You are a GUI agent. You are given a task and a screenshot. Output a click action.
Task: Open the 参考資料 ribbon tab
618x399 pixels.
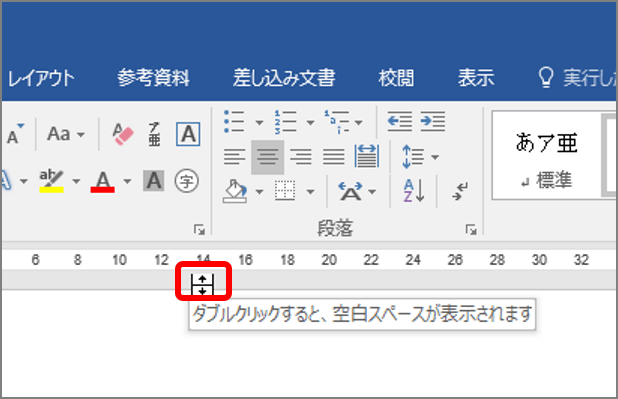coord(153,78)
